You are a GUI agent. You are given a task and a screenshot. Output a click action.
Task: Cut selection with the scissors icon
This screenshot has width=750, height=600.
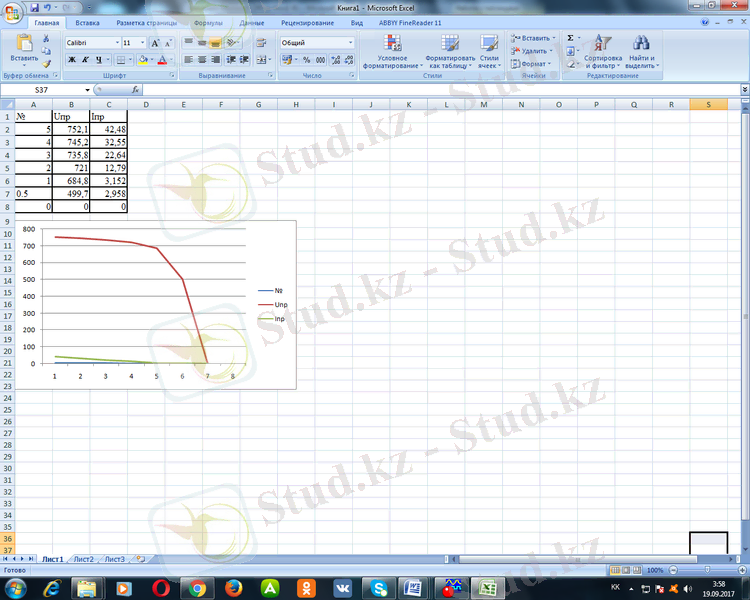(46, 38)
